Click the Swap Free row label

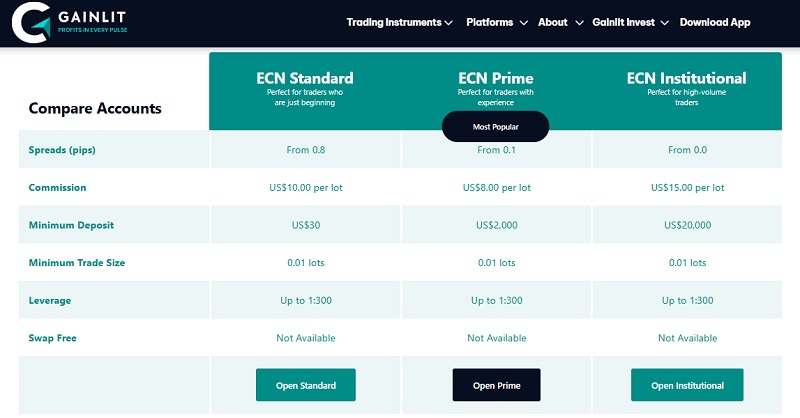(53, 338)
